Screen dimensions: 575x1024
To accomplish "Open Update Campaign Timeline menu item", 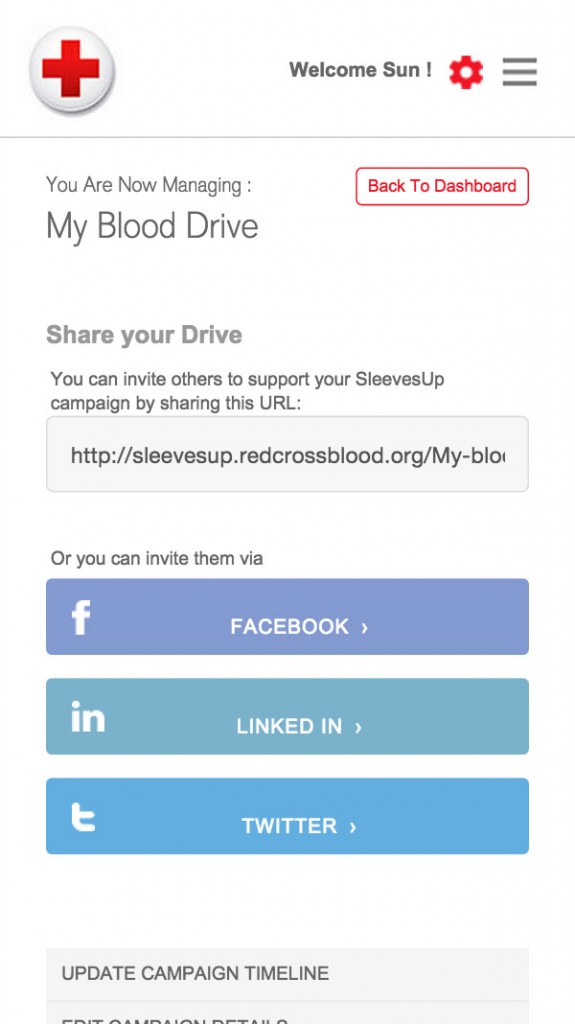I will (288, 974).
